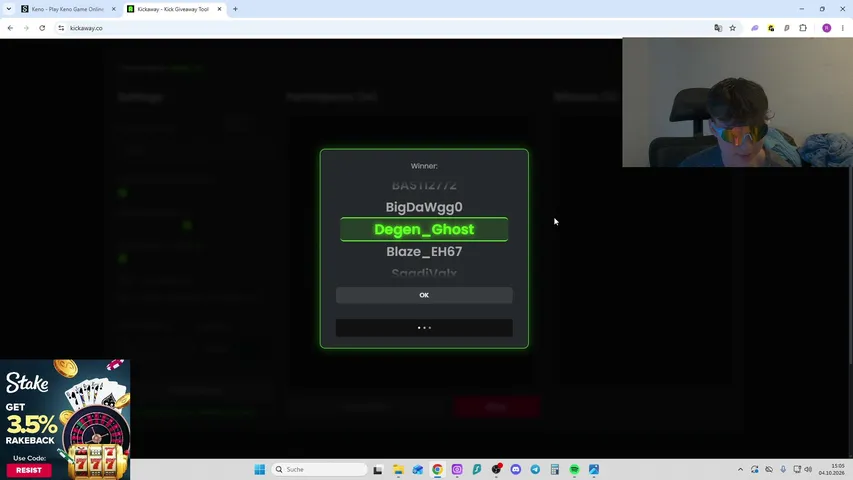Switch to the Keno game browser tab
The height and width of the screenshot is (480, 853).
point(65,9)
